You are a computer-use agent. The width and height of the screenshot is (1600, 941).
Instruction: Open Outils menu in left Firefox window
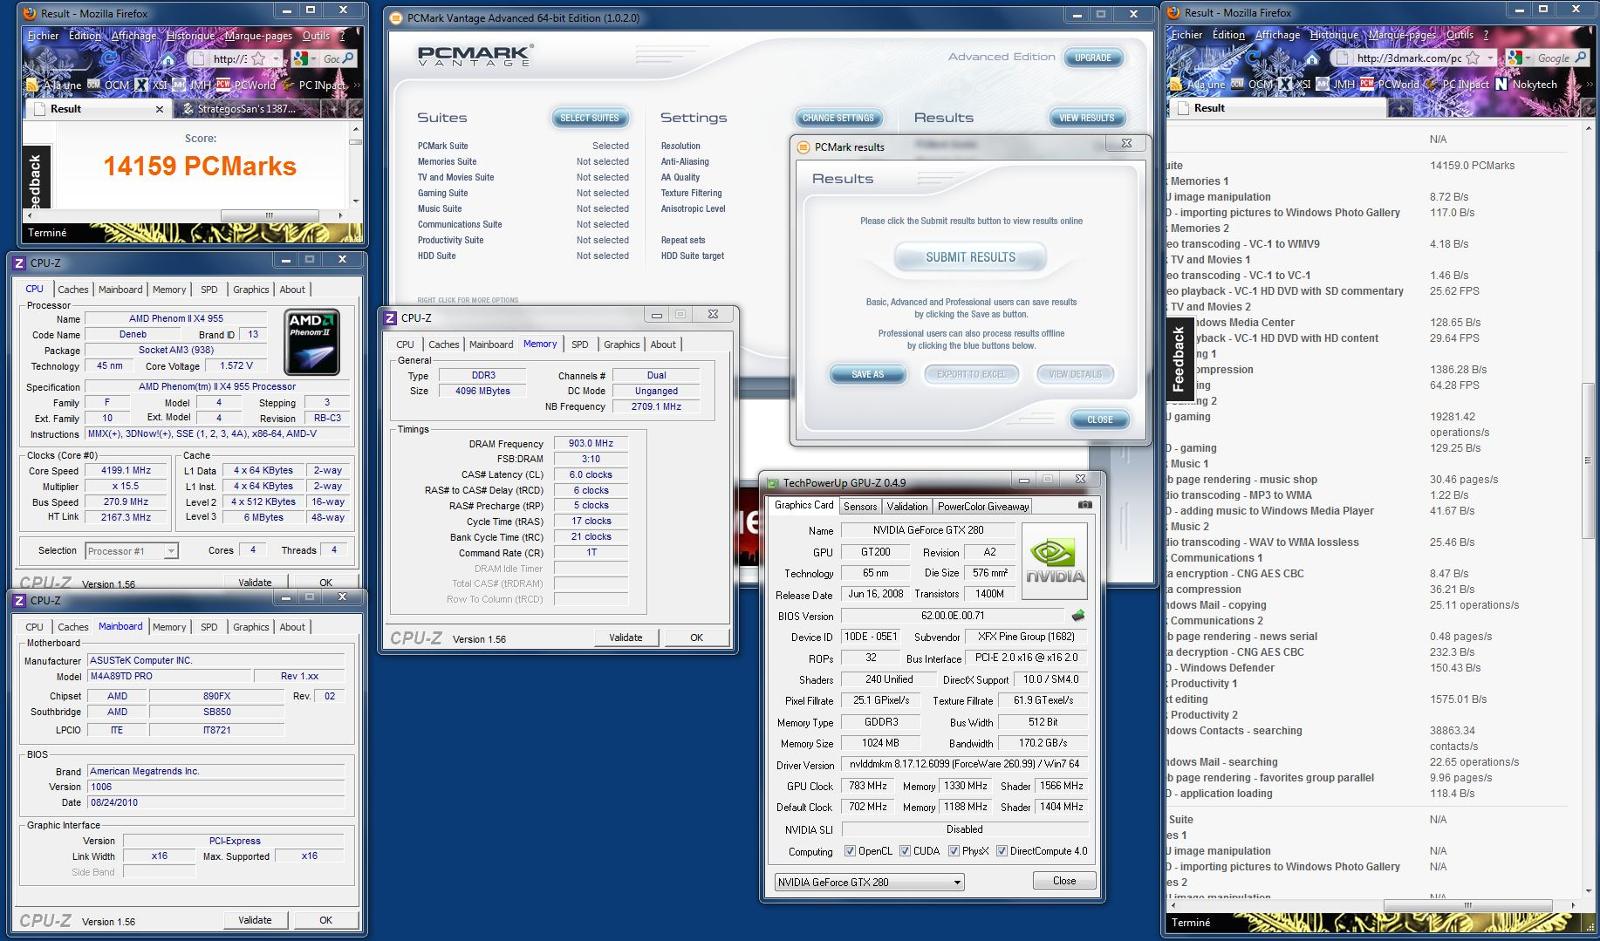316,36
